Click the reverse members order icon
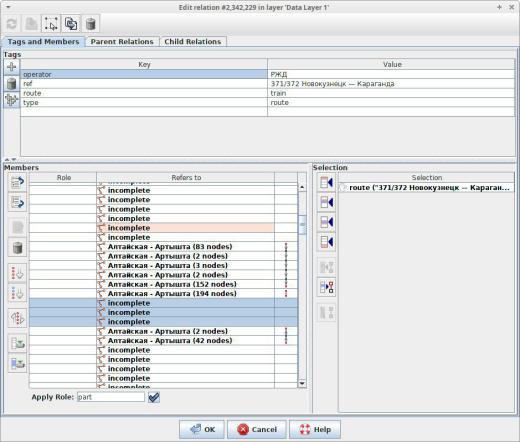 tap(17, 318)
